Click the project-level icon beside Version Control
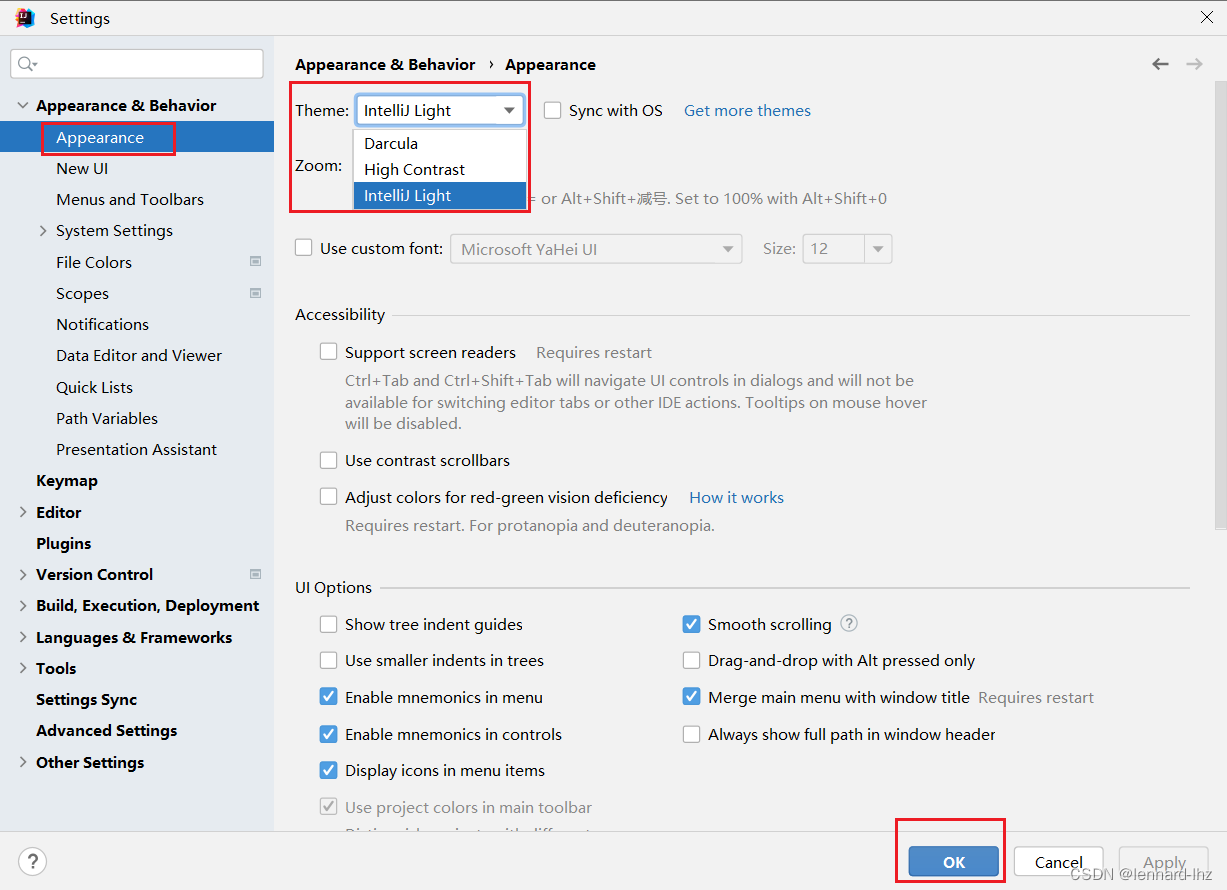The image size is (1227, 890). pyautogui.click(x=255, y=574)
